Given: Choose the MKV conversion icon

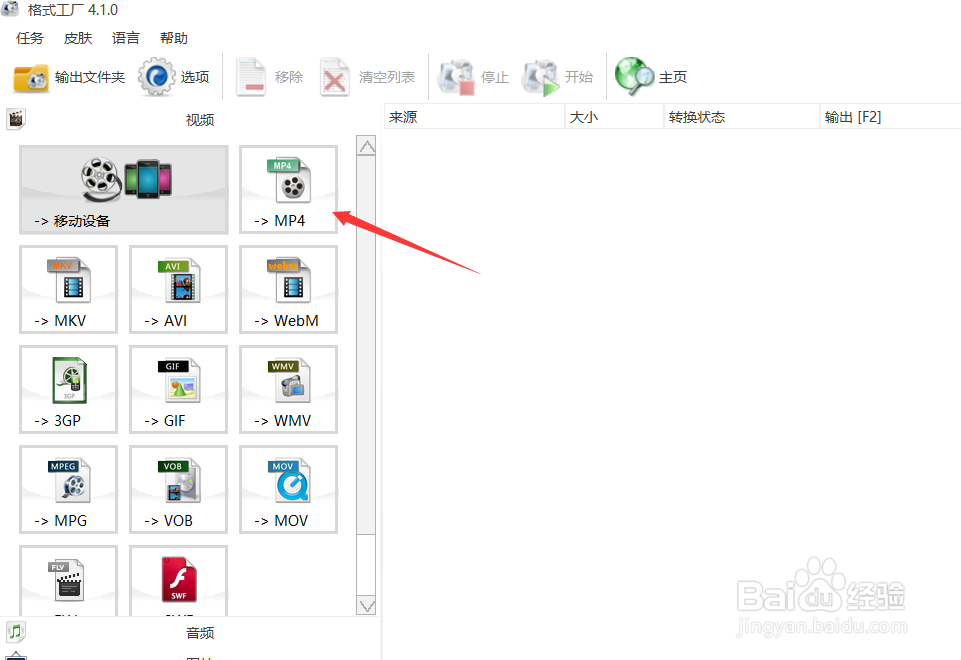Looking at the screenshot, I should (x=68, y=290).
